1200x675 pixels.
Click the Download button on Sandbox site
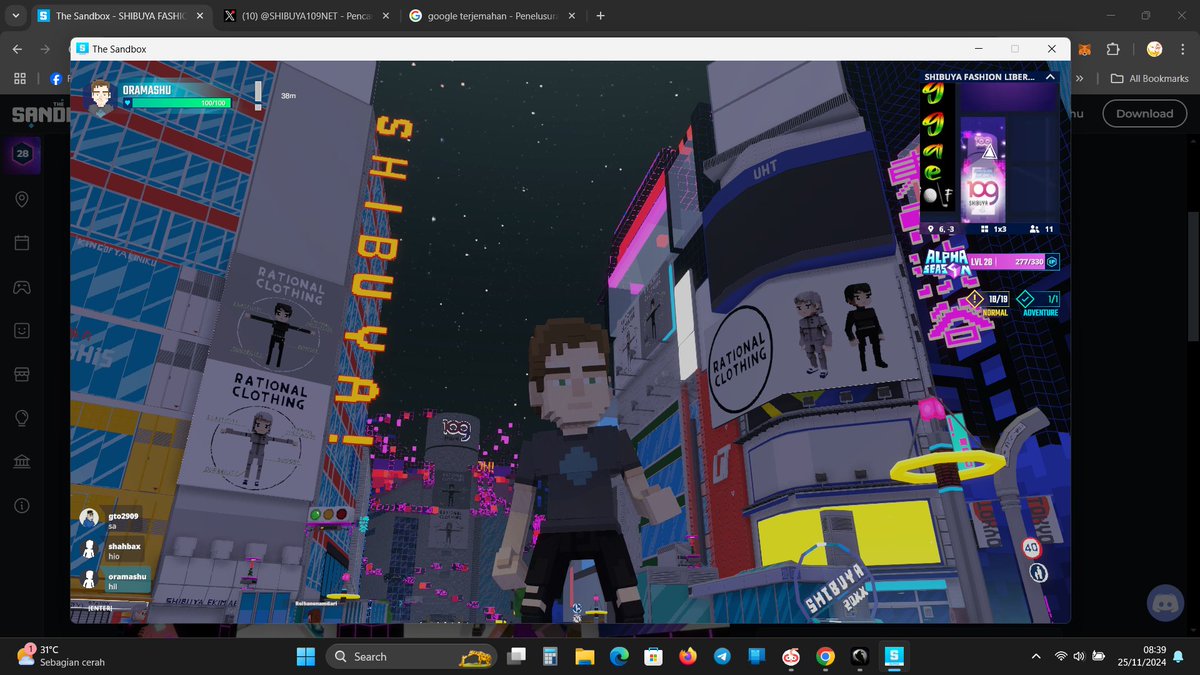coord(1145,113)
